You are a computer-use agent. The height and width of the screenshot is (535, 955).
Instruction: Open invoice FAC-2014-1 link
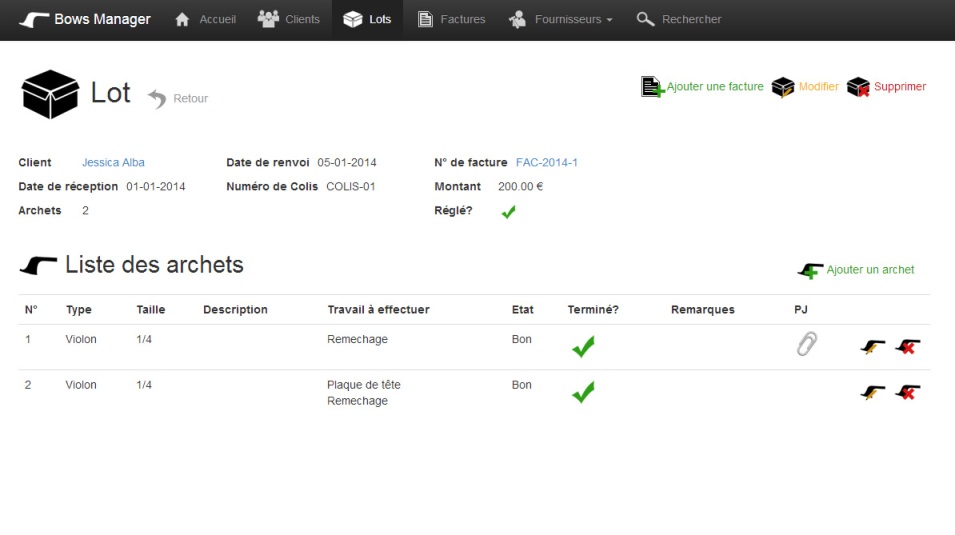click(x=547, y=162)
